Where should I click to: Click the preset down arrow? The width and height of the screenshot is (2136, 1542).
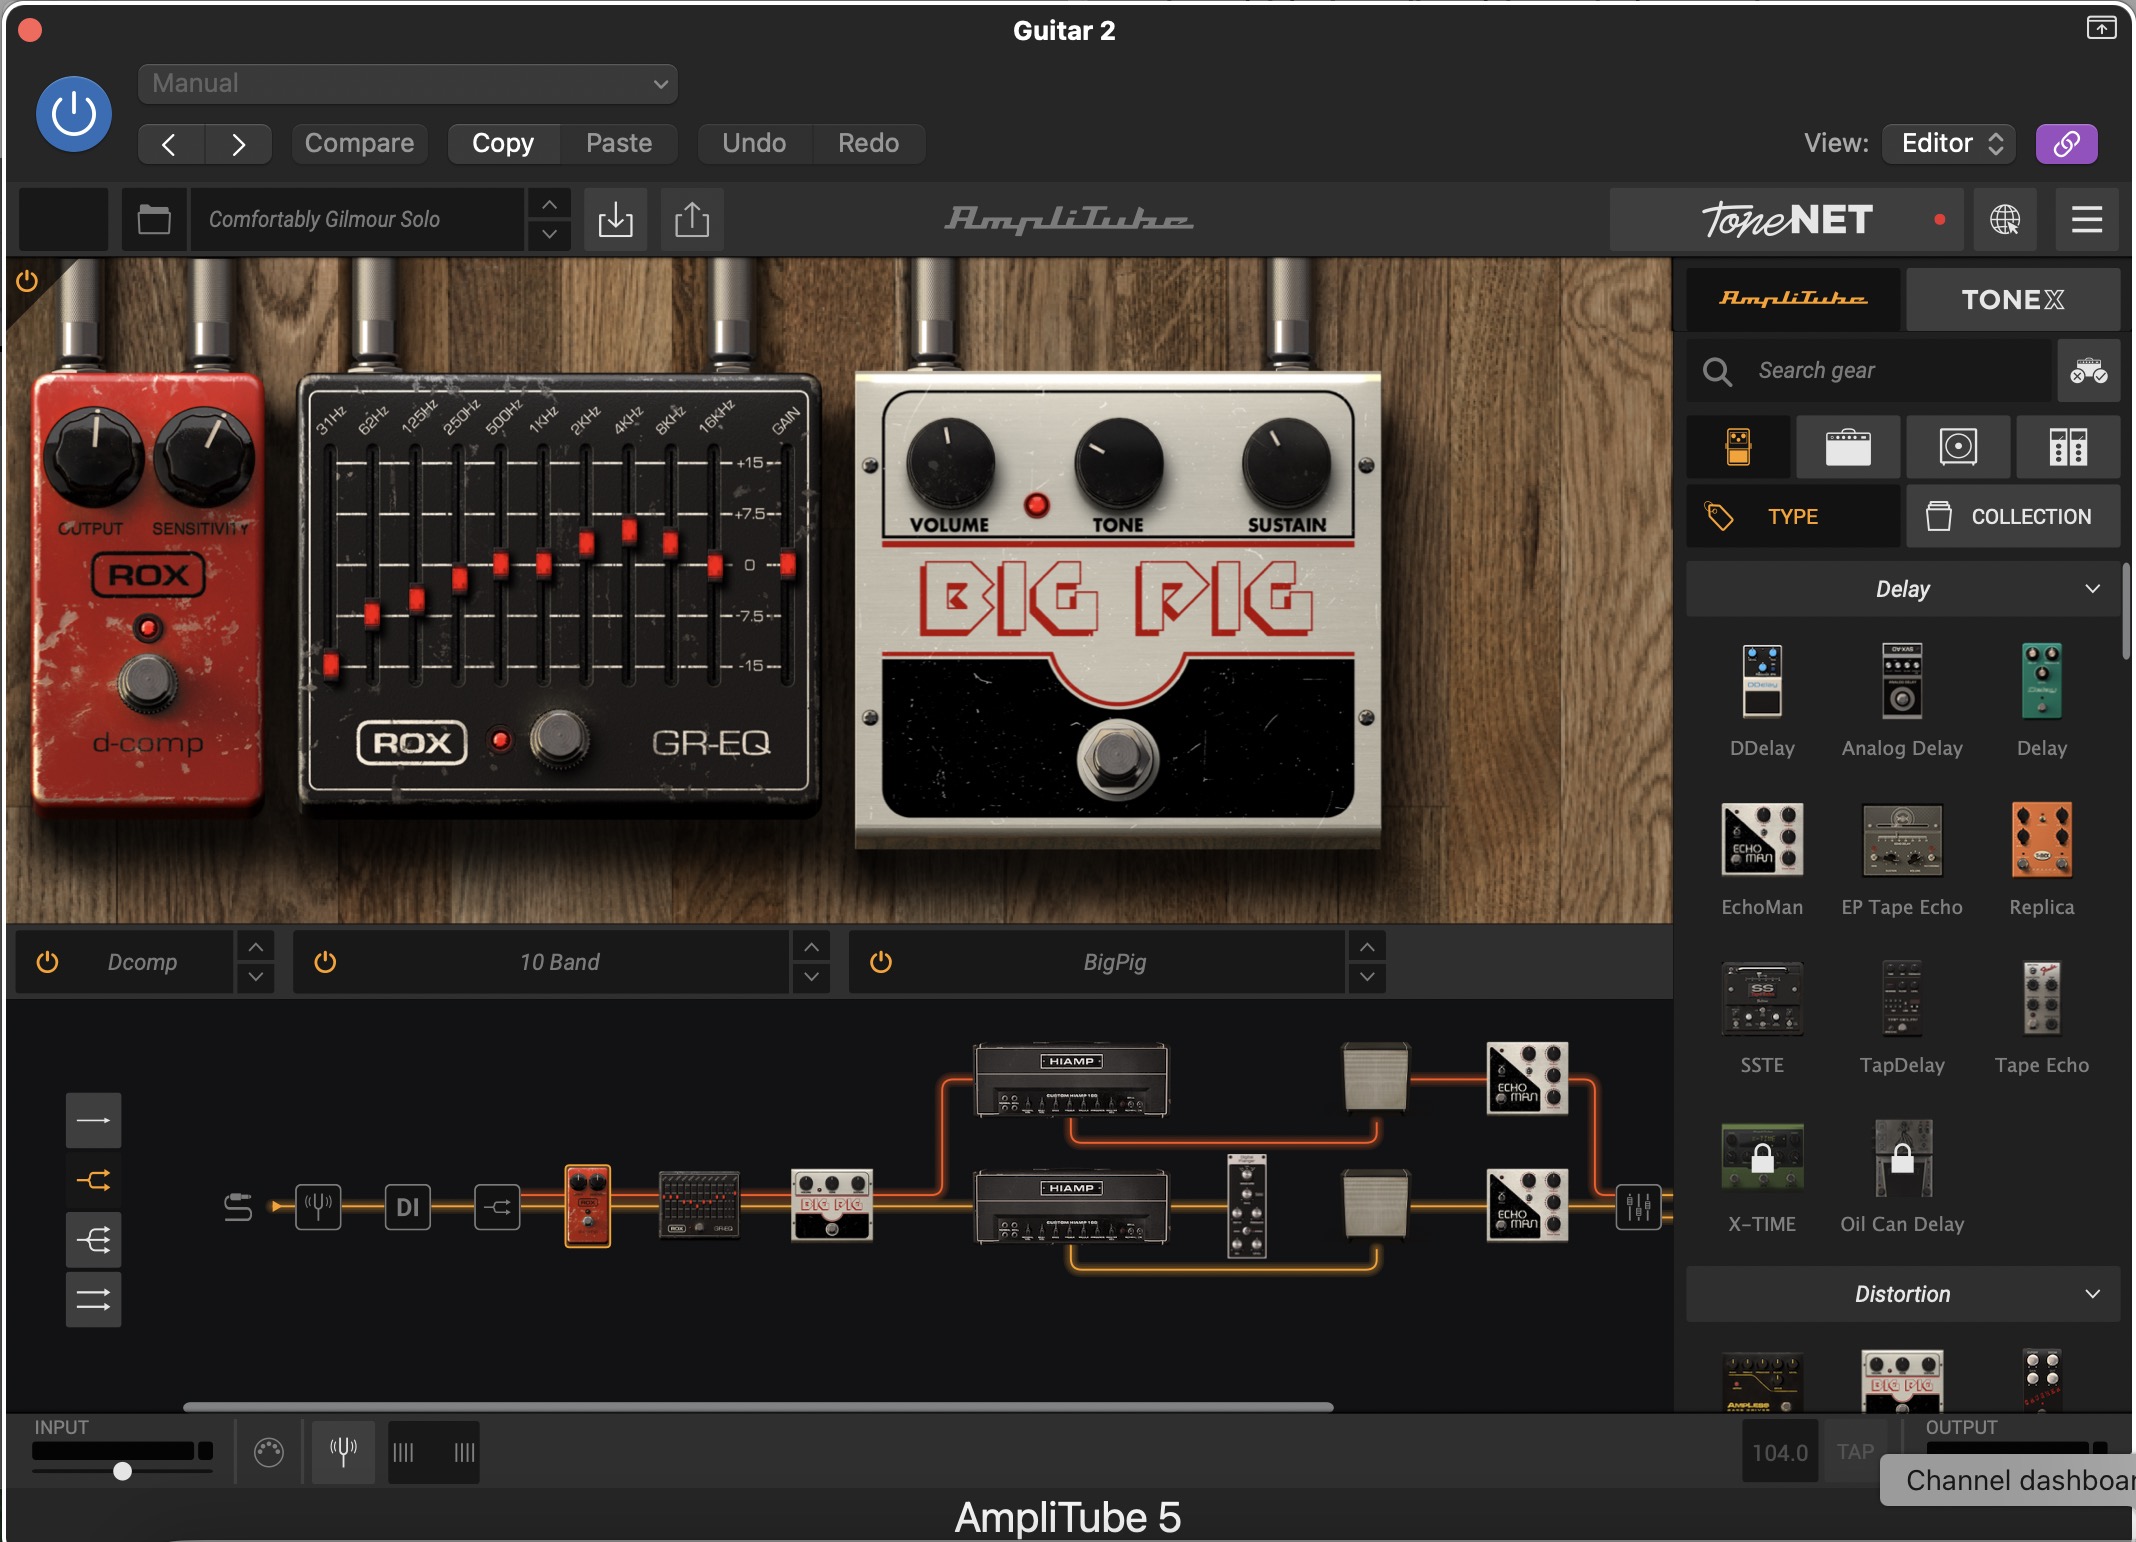click(549, 235)
